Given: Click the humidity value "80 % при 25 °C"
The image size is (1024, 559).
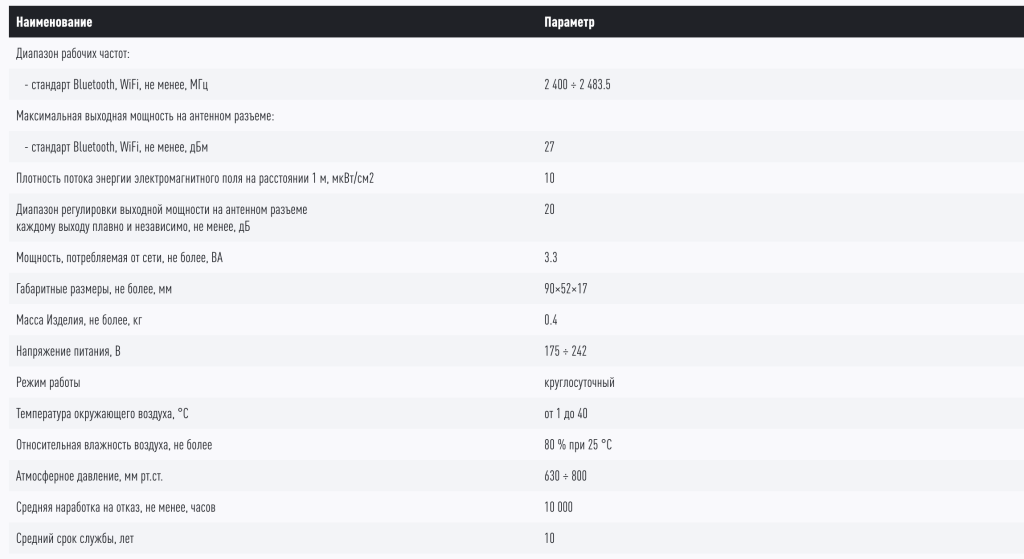Looking at the screenshot, I should [578, 445].
